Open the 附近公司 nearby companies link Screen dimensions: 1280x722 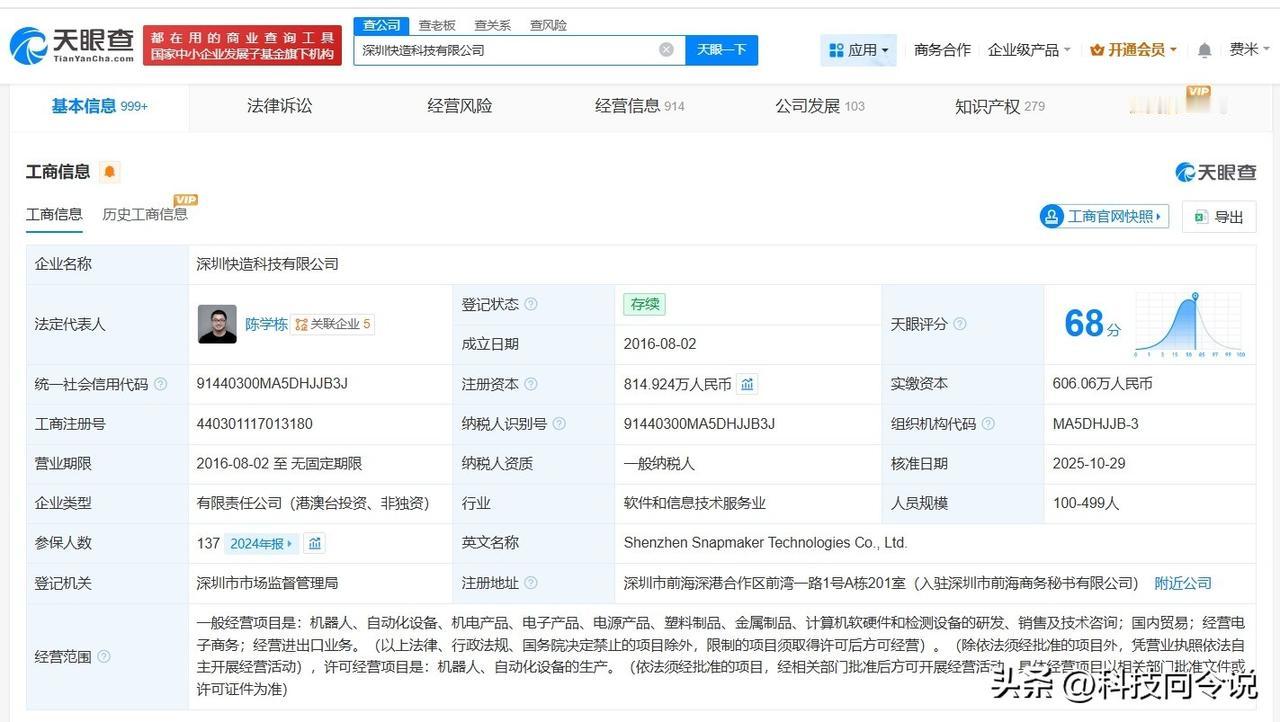coord(1182,583)
